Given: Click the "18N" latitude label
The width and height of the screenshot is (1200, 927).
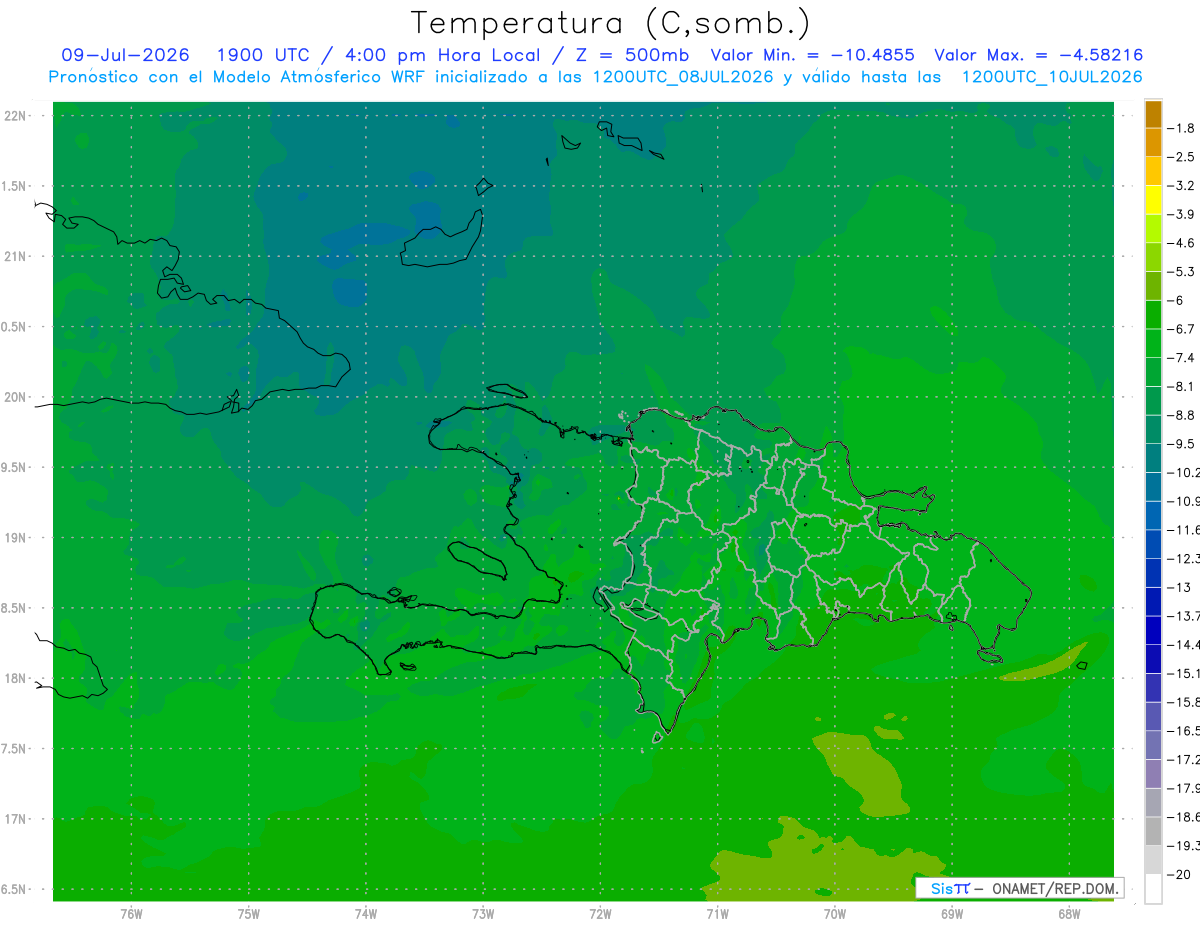Looking at the screenshot, I should pos(15,679).
